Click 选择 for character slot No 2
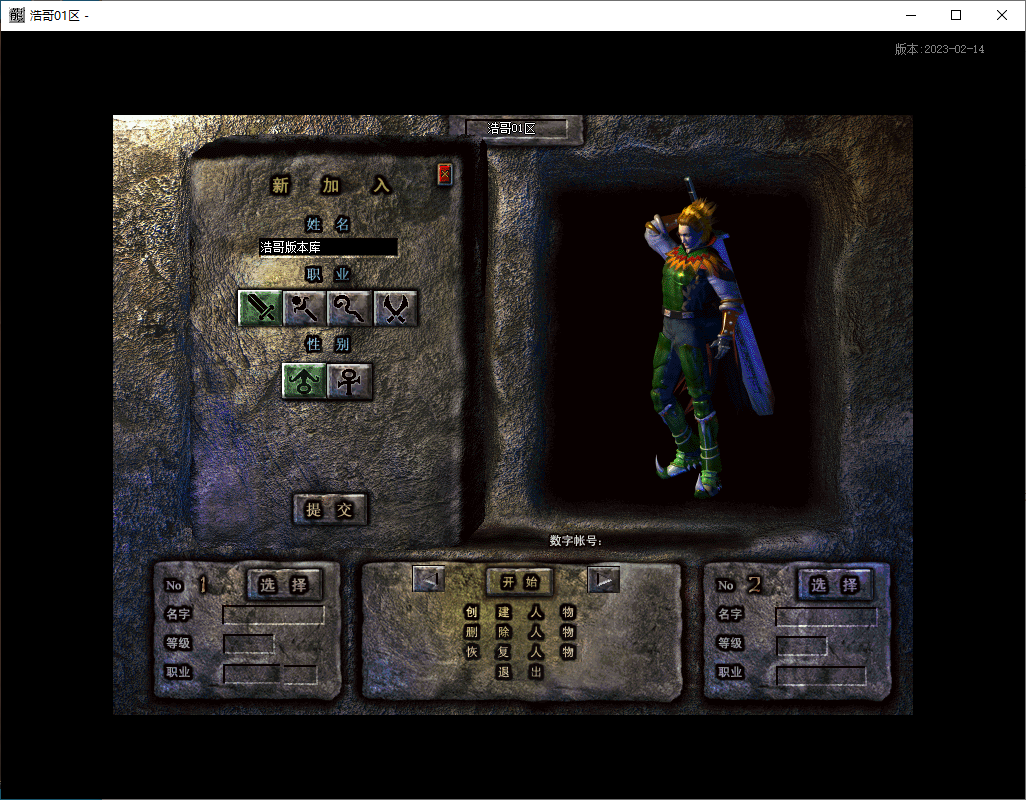Screen dimensions: 1026x800 834,585
